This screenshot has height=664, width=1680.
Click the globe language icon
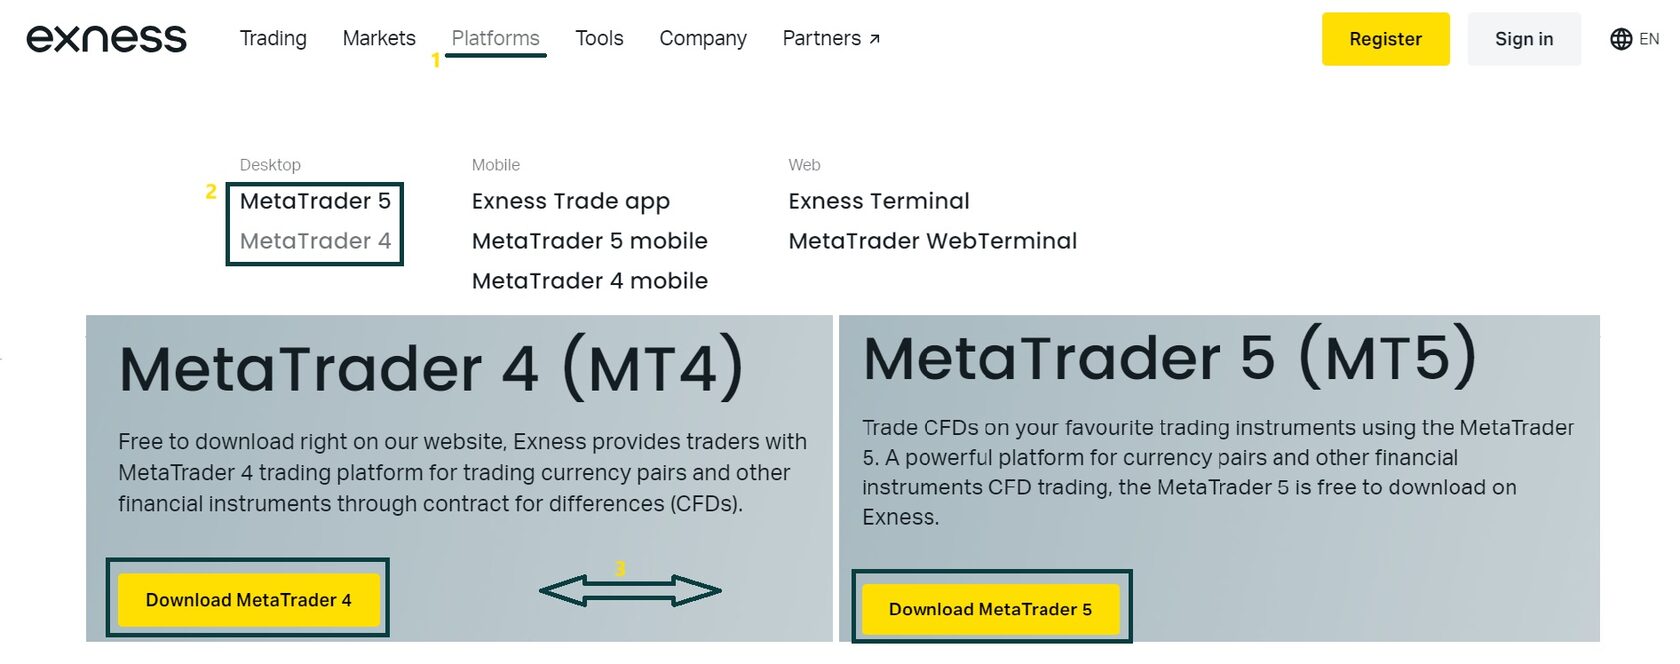[1621, 39]
